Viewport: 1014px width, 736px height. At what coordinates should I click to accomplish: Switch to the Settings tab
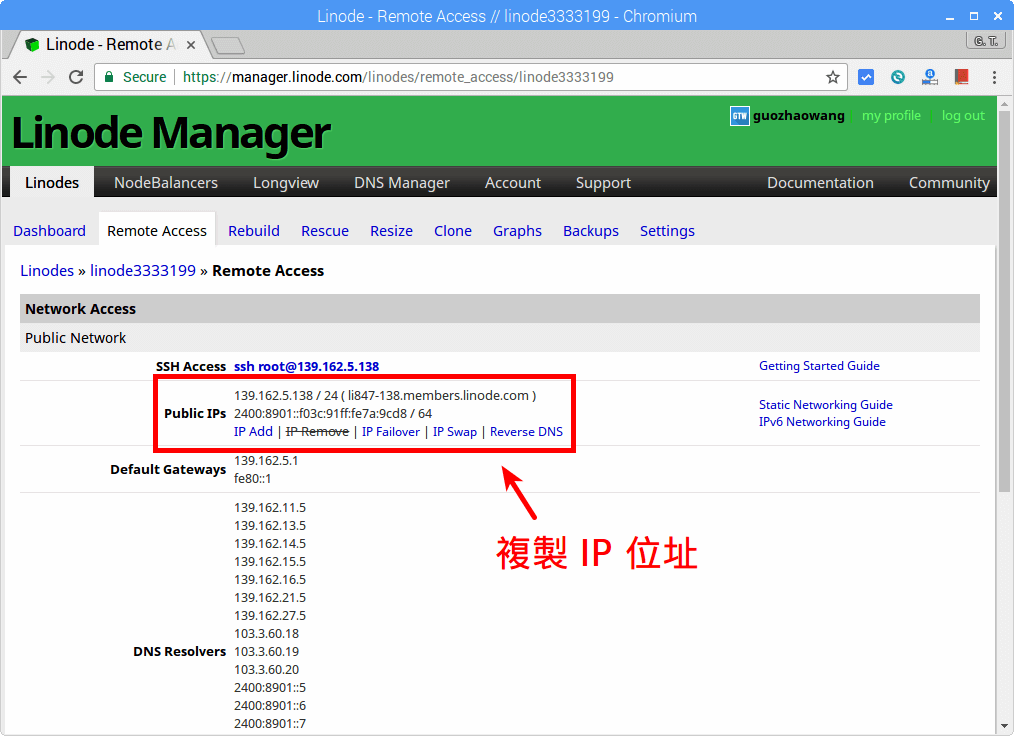(x=667, y=230)
